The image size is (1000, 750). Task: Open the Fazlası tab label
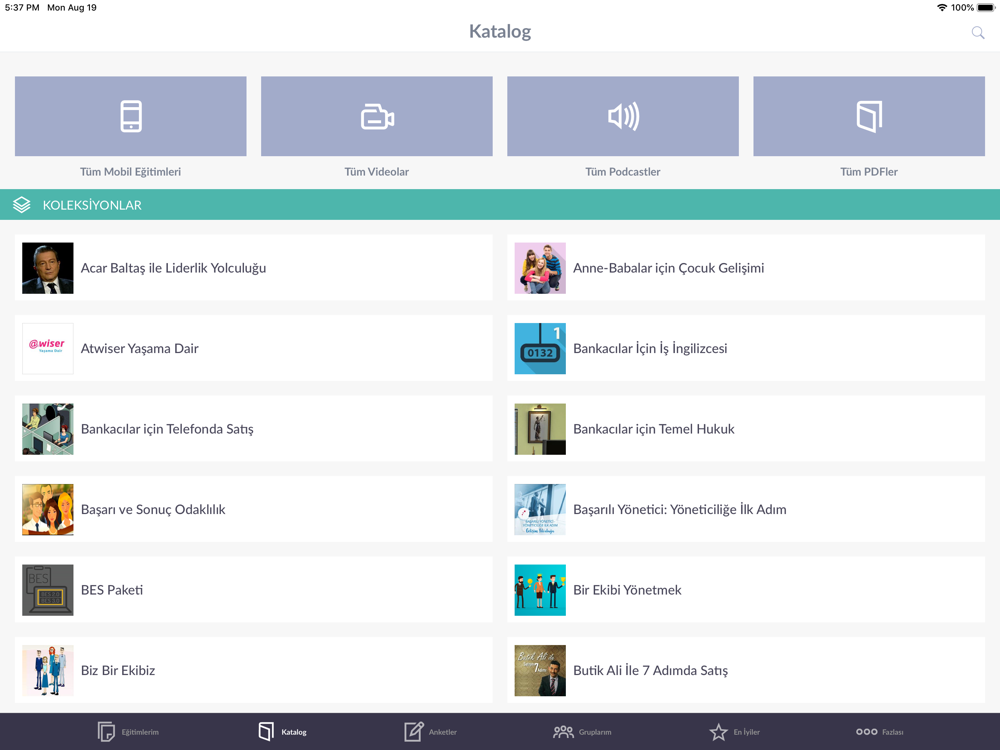click(x=893, y=732)
